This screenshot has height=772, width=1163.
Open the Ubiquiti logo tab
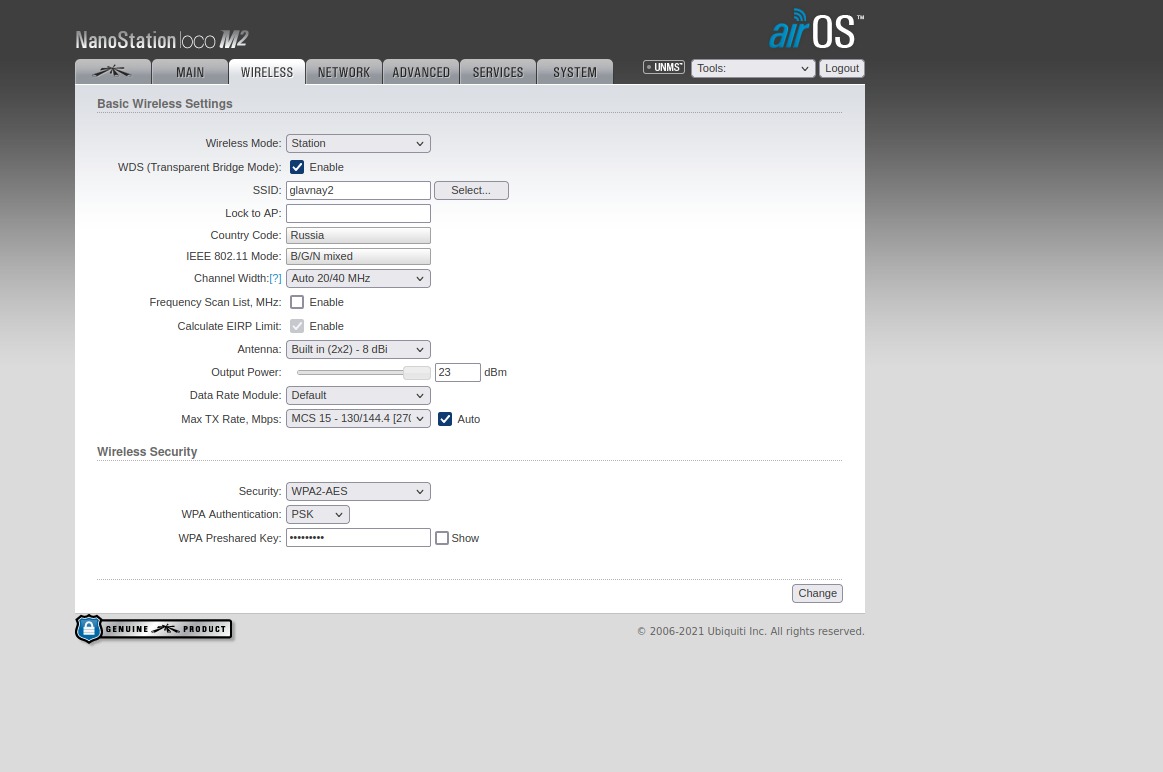[x=113, y=72]
